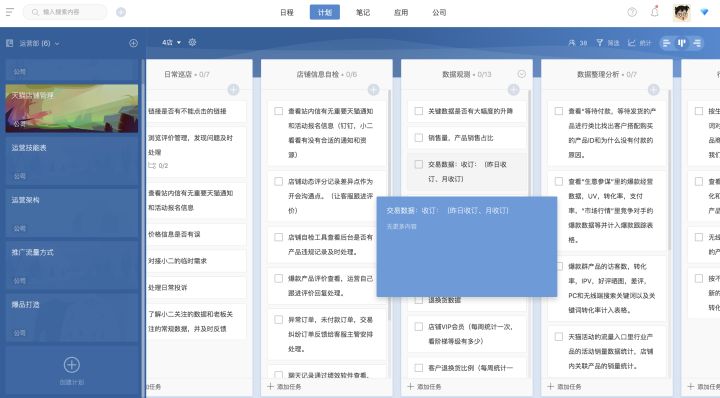Click the 日常巡店 column title
The image size is (720, 398).
click(x=178, y=74)
